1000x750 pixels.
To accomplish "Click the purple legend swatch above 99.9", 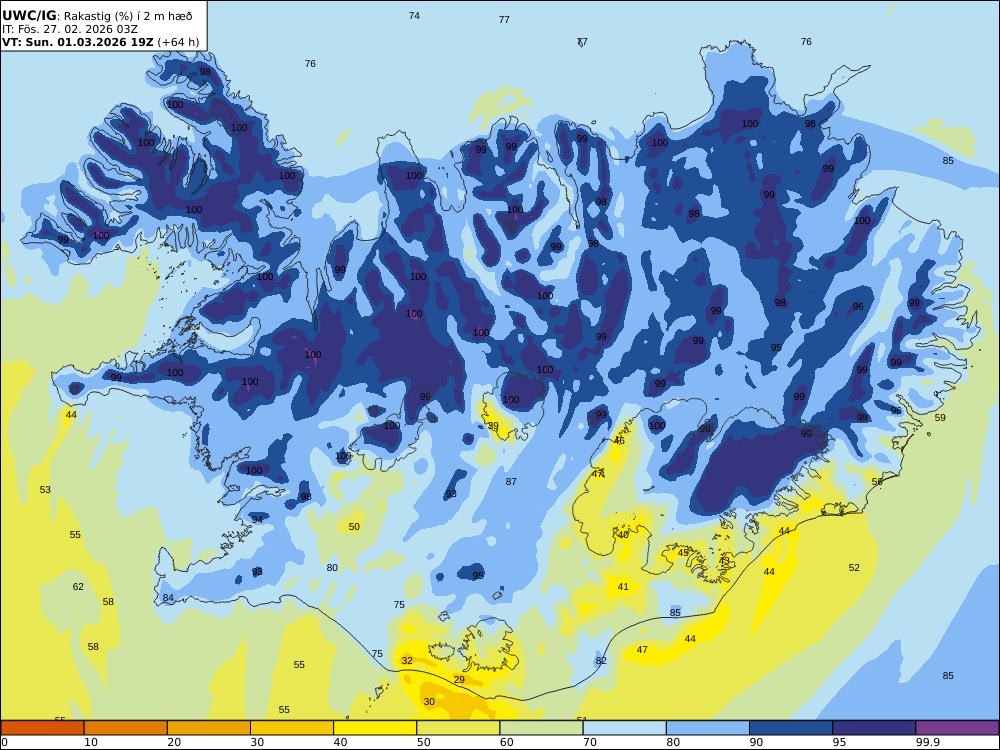I will 957,728.
